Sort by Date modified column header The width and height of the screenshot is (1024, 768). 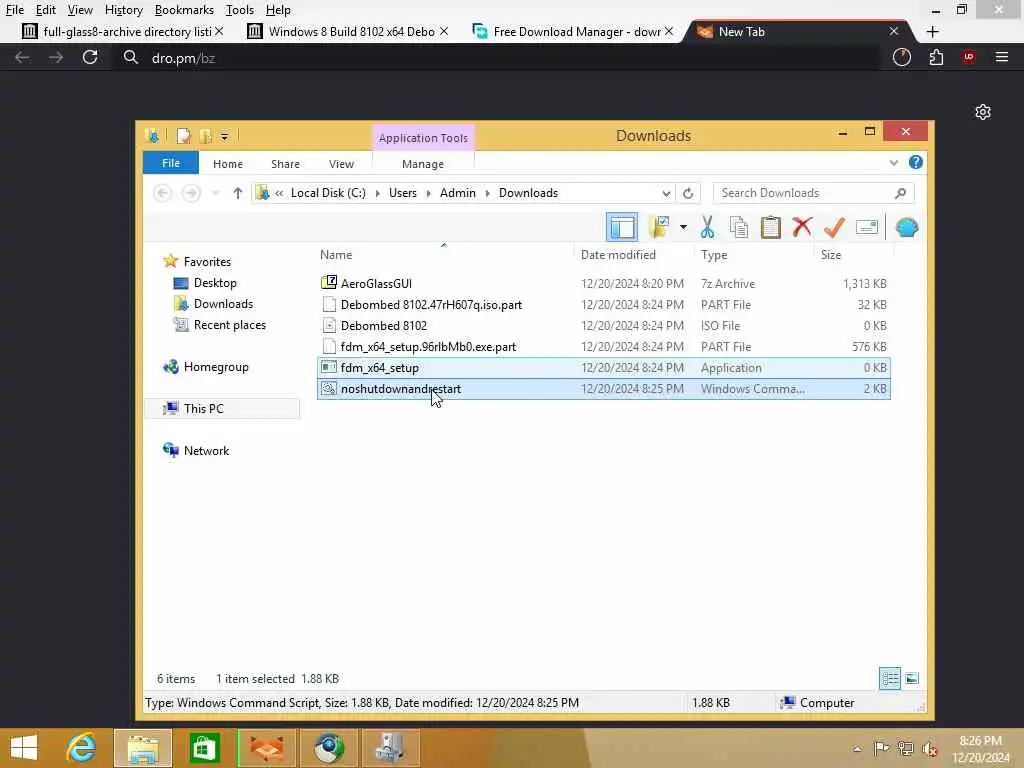(618, 255)
